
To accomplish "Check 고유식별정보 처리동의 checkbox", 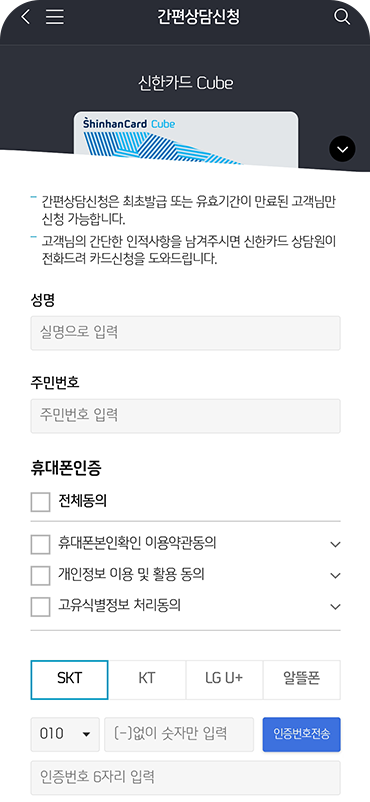I will (40, 607).
